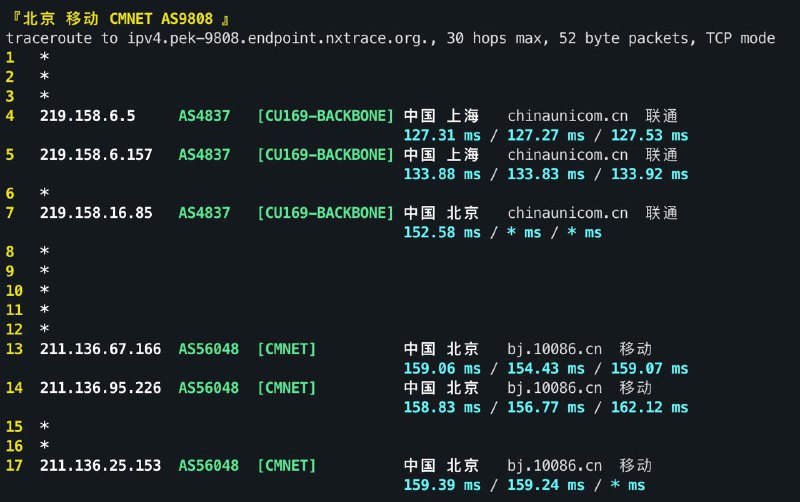Click the 127.31 ms latency value

click(x=442, y=136)
